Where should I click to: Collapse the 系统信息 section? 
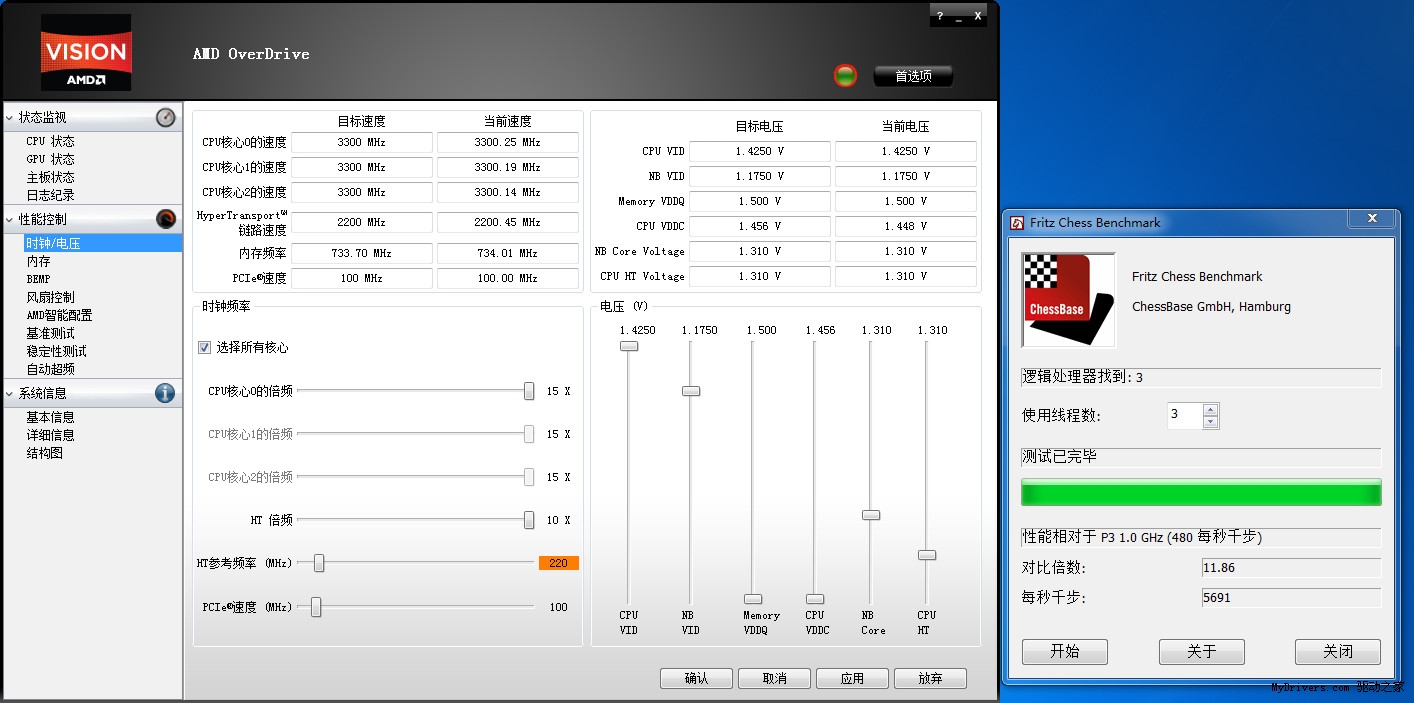10,393
